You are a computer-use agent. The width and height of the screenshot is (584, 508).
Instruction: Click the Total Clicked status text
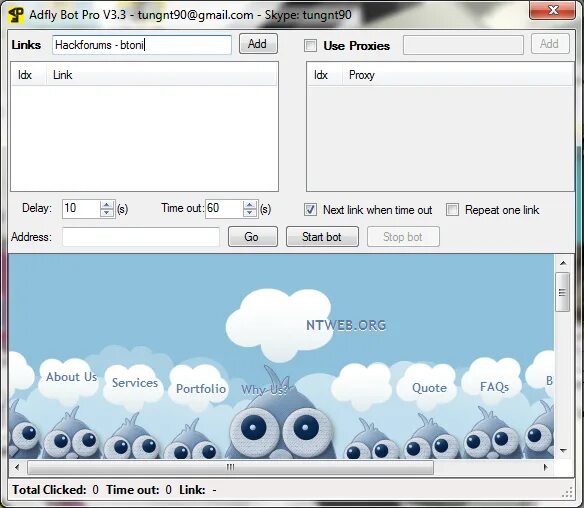[55, 490]
